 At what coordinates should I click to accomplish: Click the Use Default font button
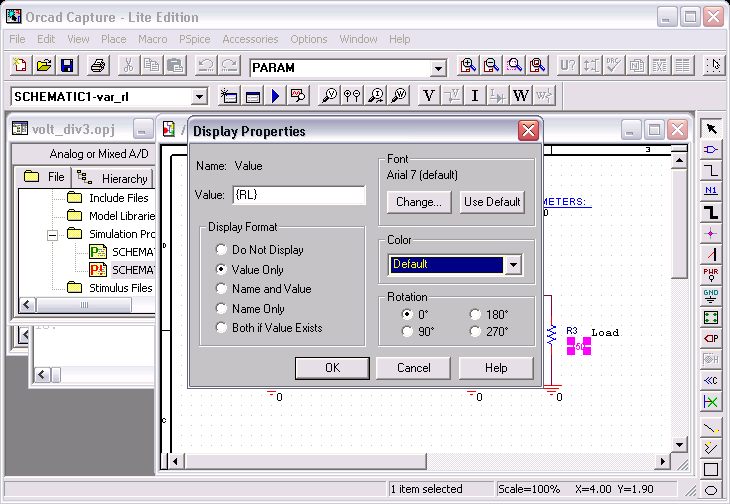[492, 202]
